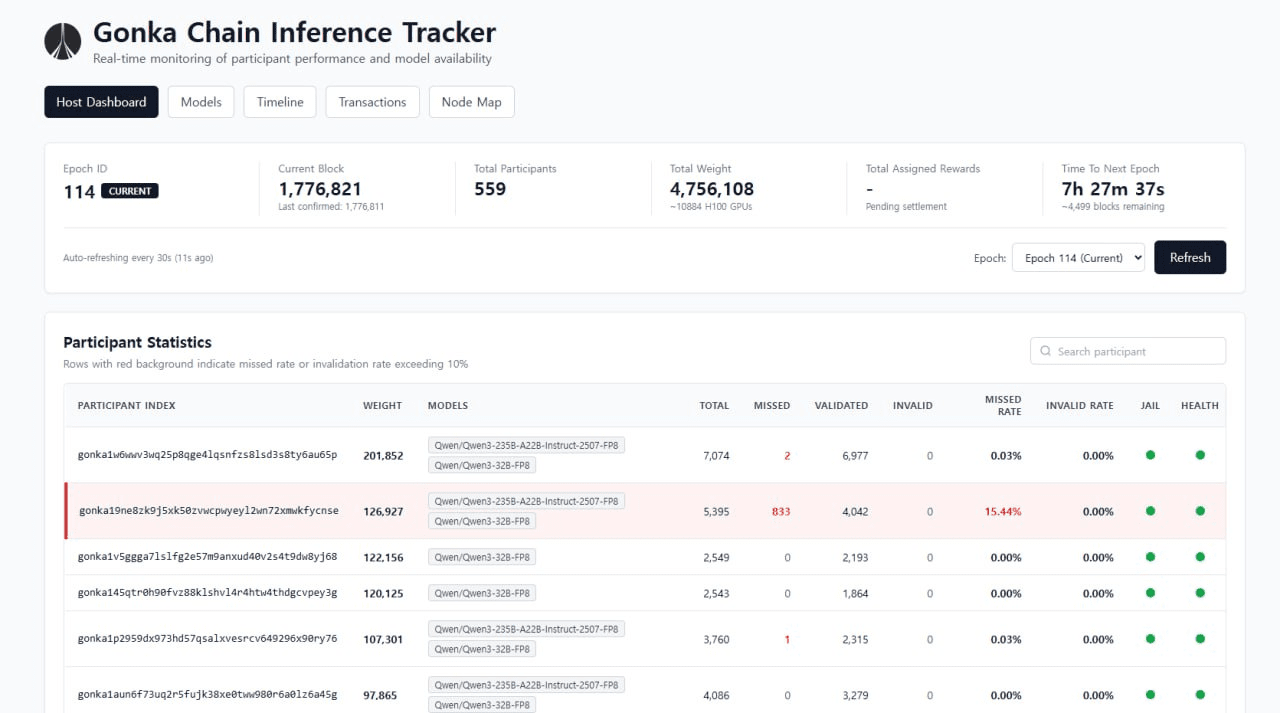Open the Timeline tab
Screen dimensions: 1280x713
point(280,102)
